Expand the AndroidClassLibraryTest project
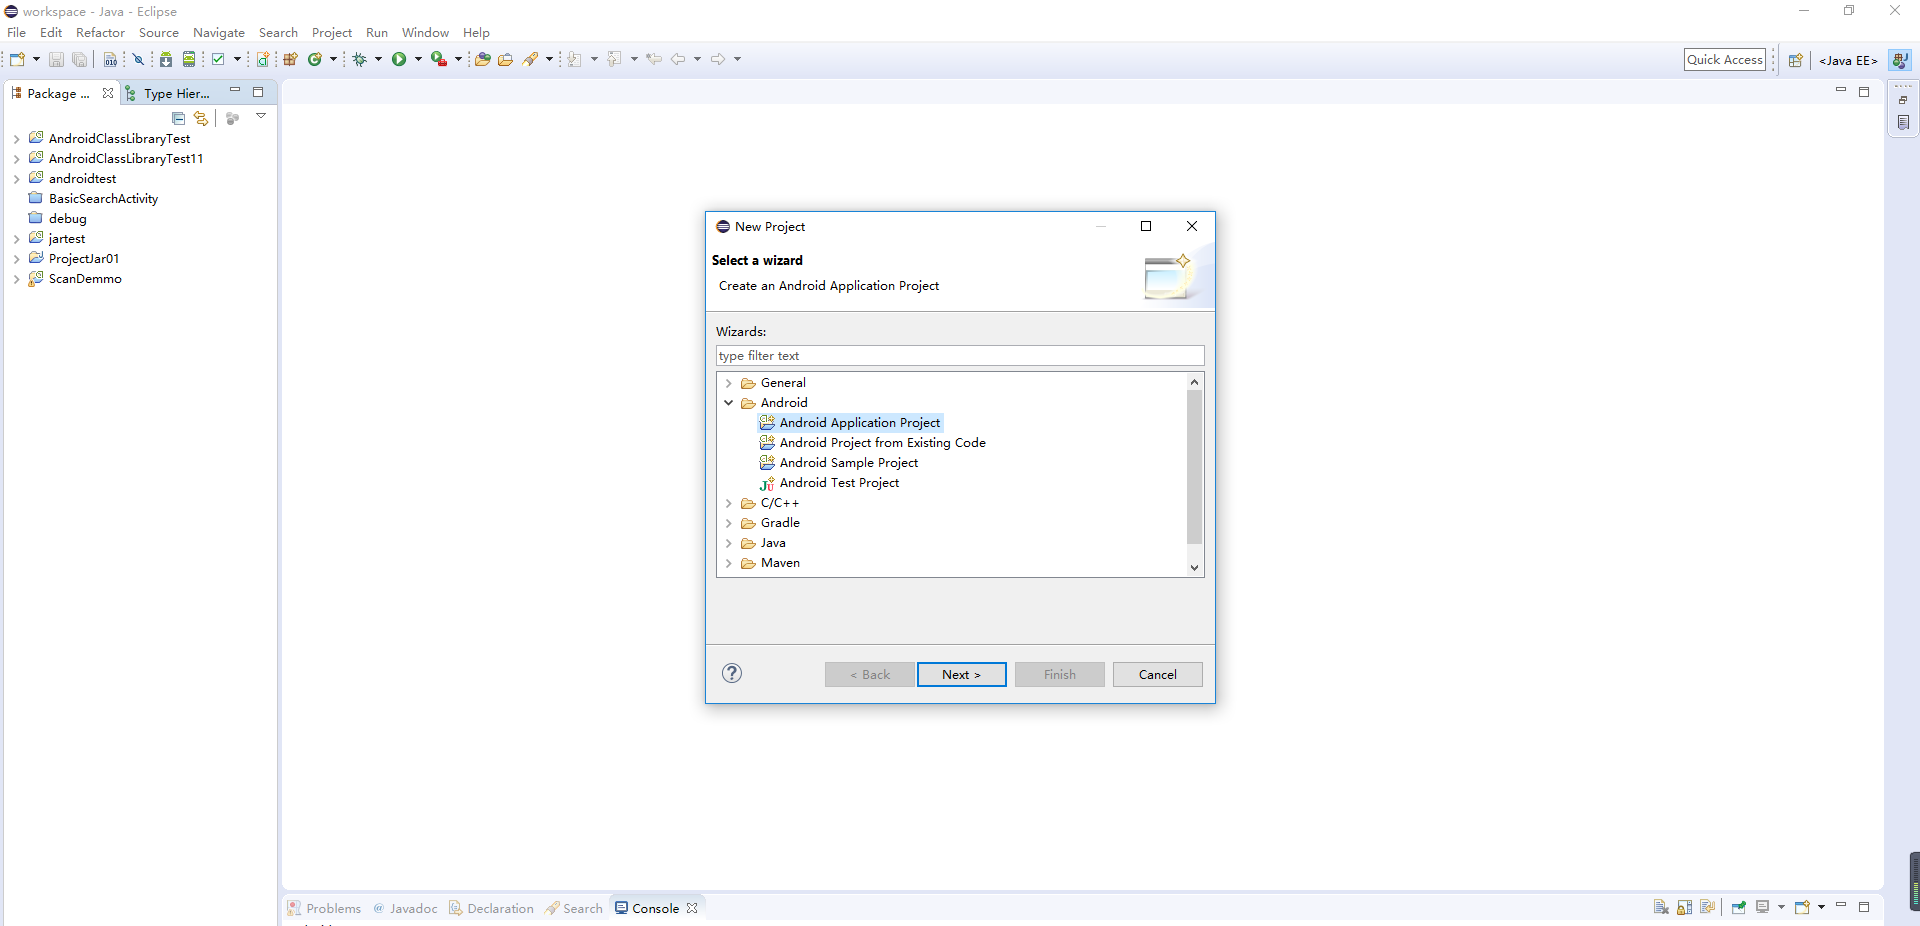1920x926 pixels. tap(17, 139)
